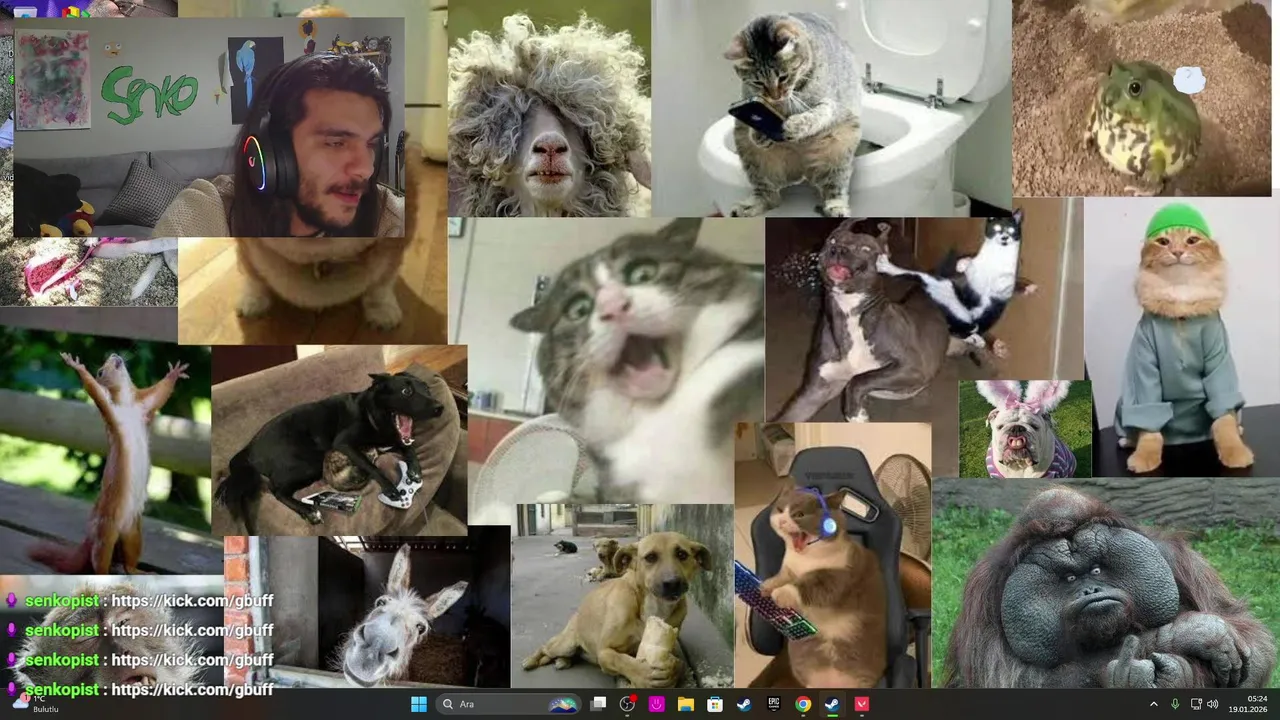The height and width of the screenshot is (720, 1280).
Task: Select the curly wool sheep picture
Action: tap(549, 108)
